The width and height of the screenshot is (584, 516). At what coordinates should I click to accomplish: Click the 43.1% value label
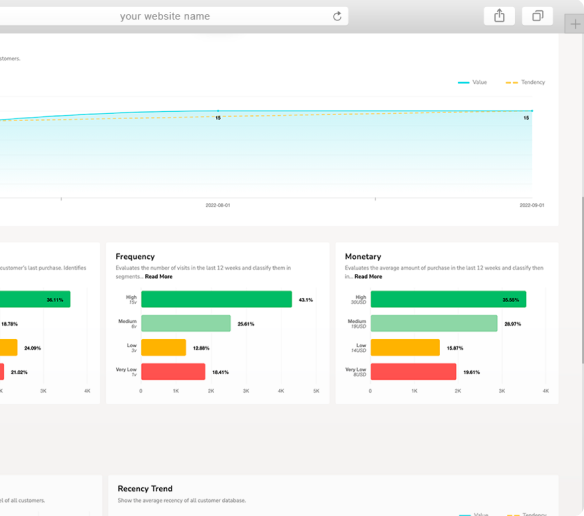(x=306, y=300)
